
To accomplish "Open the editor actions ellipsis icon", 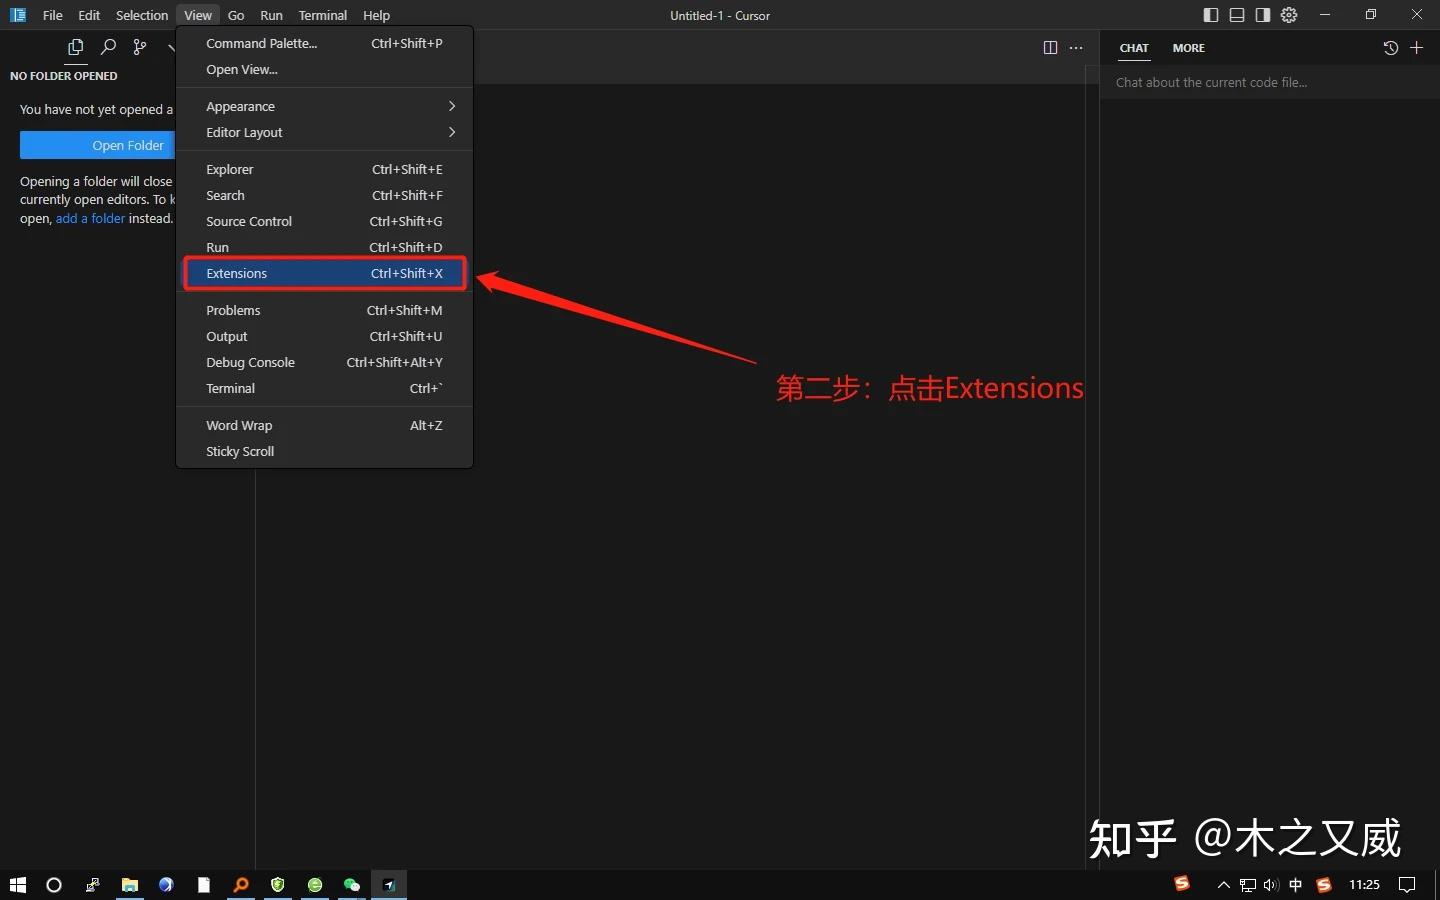I will click(1077, 47).
